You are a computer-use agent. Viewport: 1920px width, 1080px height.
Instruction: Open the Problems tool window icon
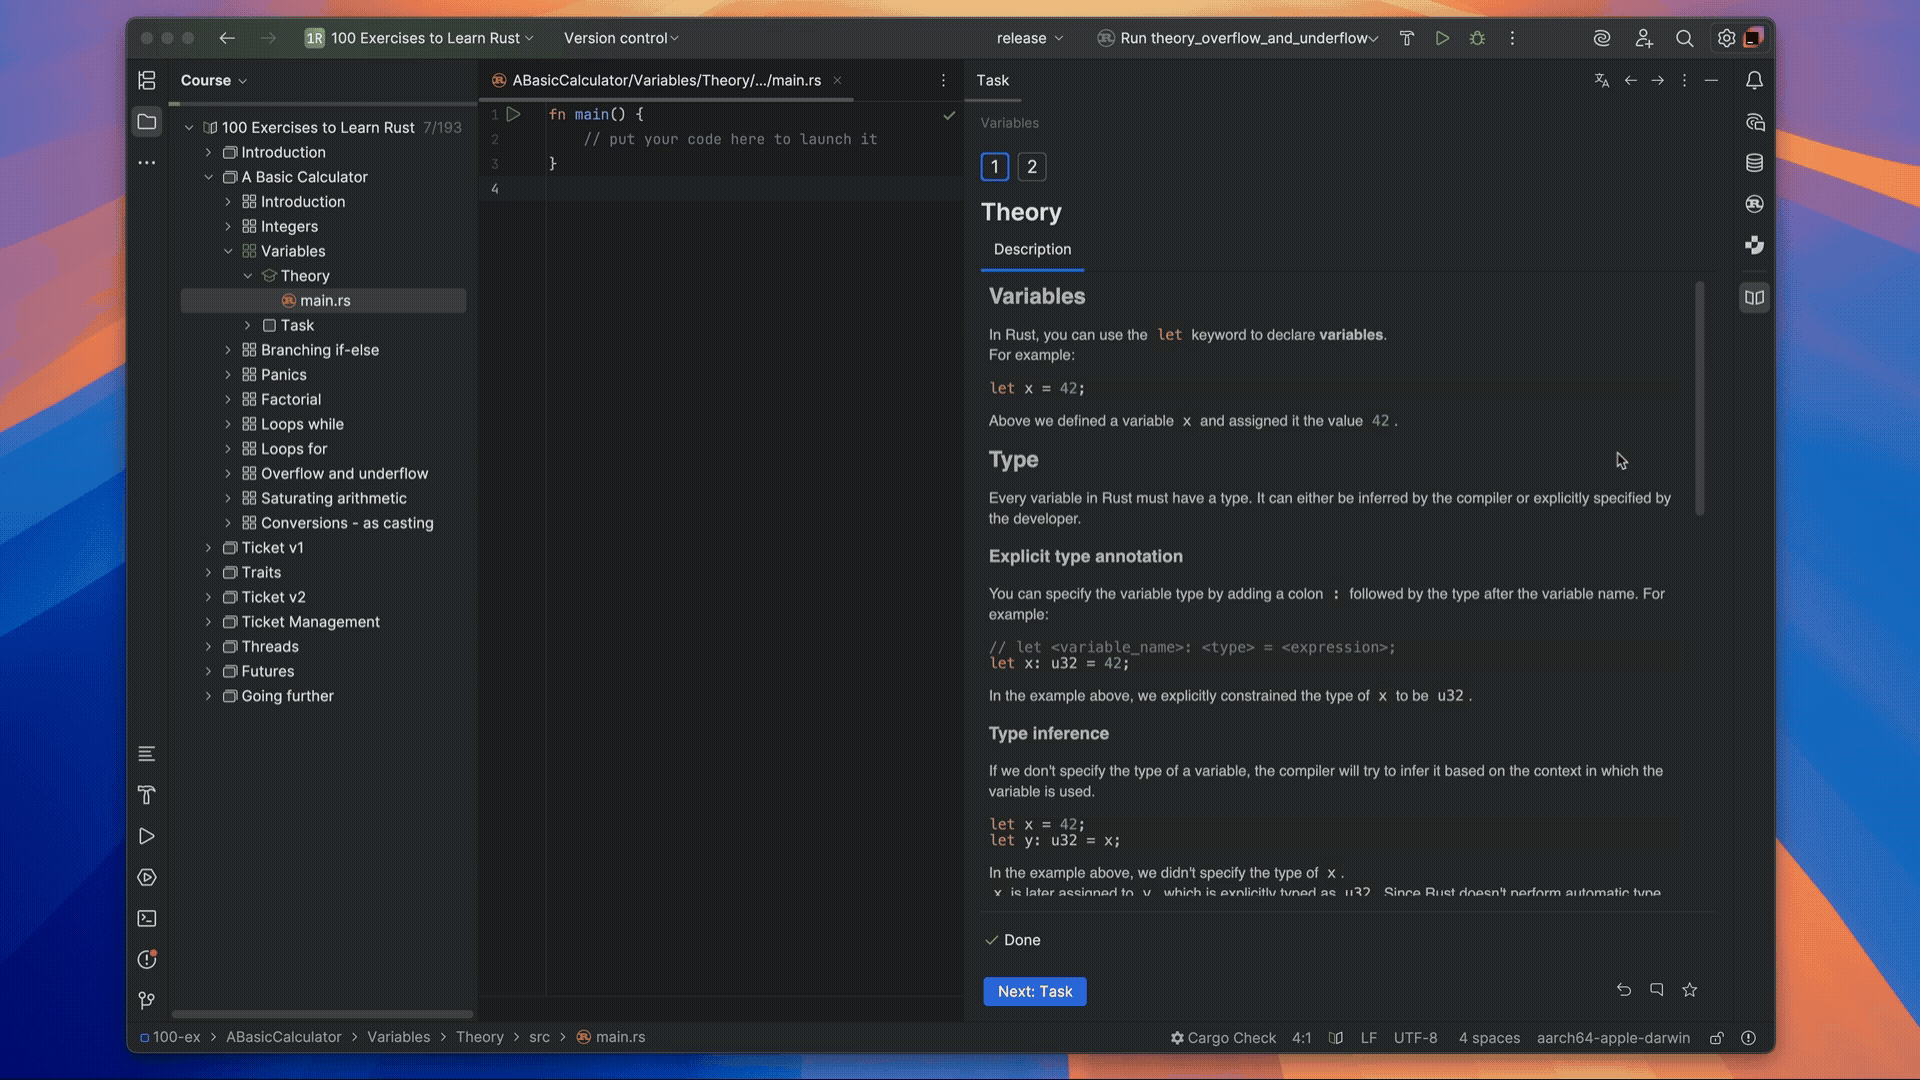(x=147, y=960)
